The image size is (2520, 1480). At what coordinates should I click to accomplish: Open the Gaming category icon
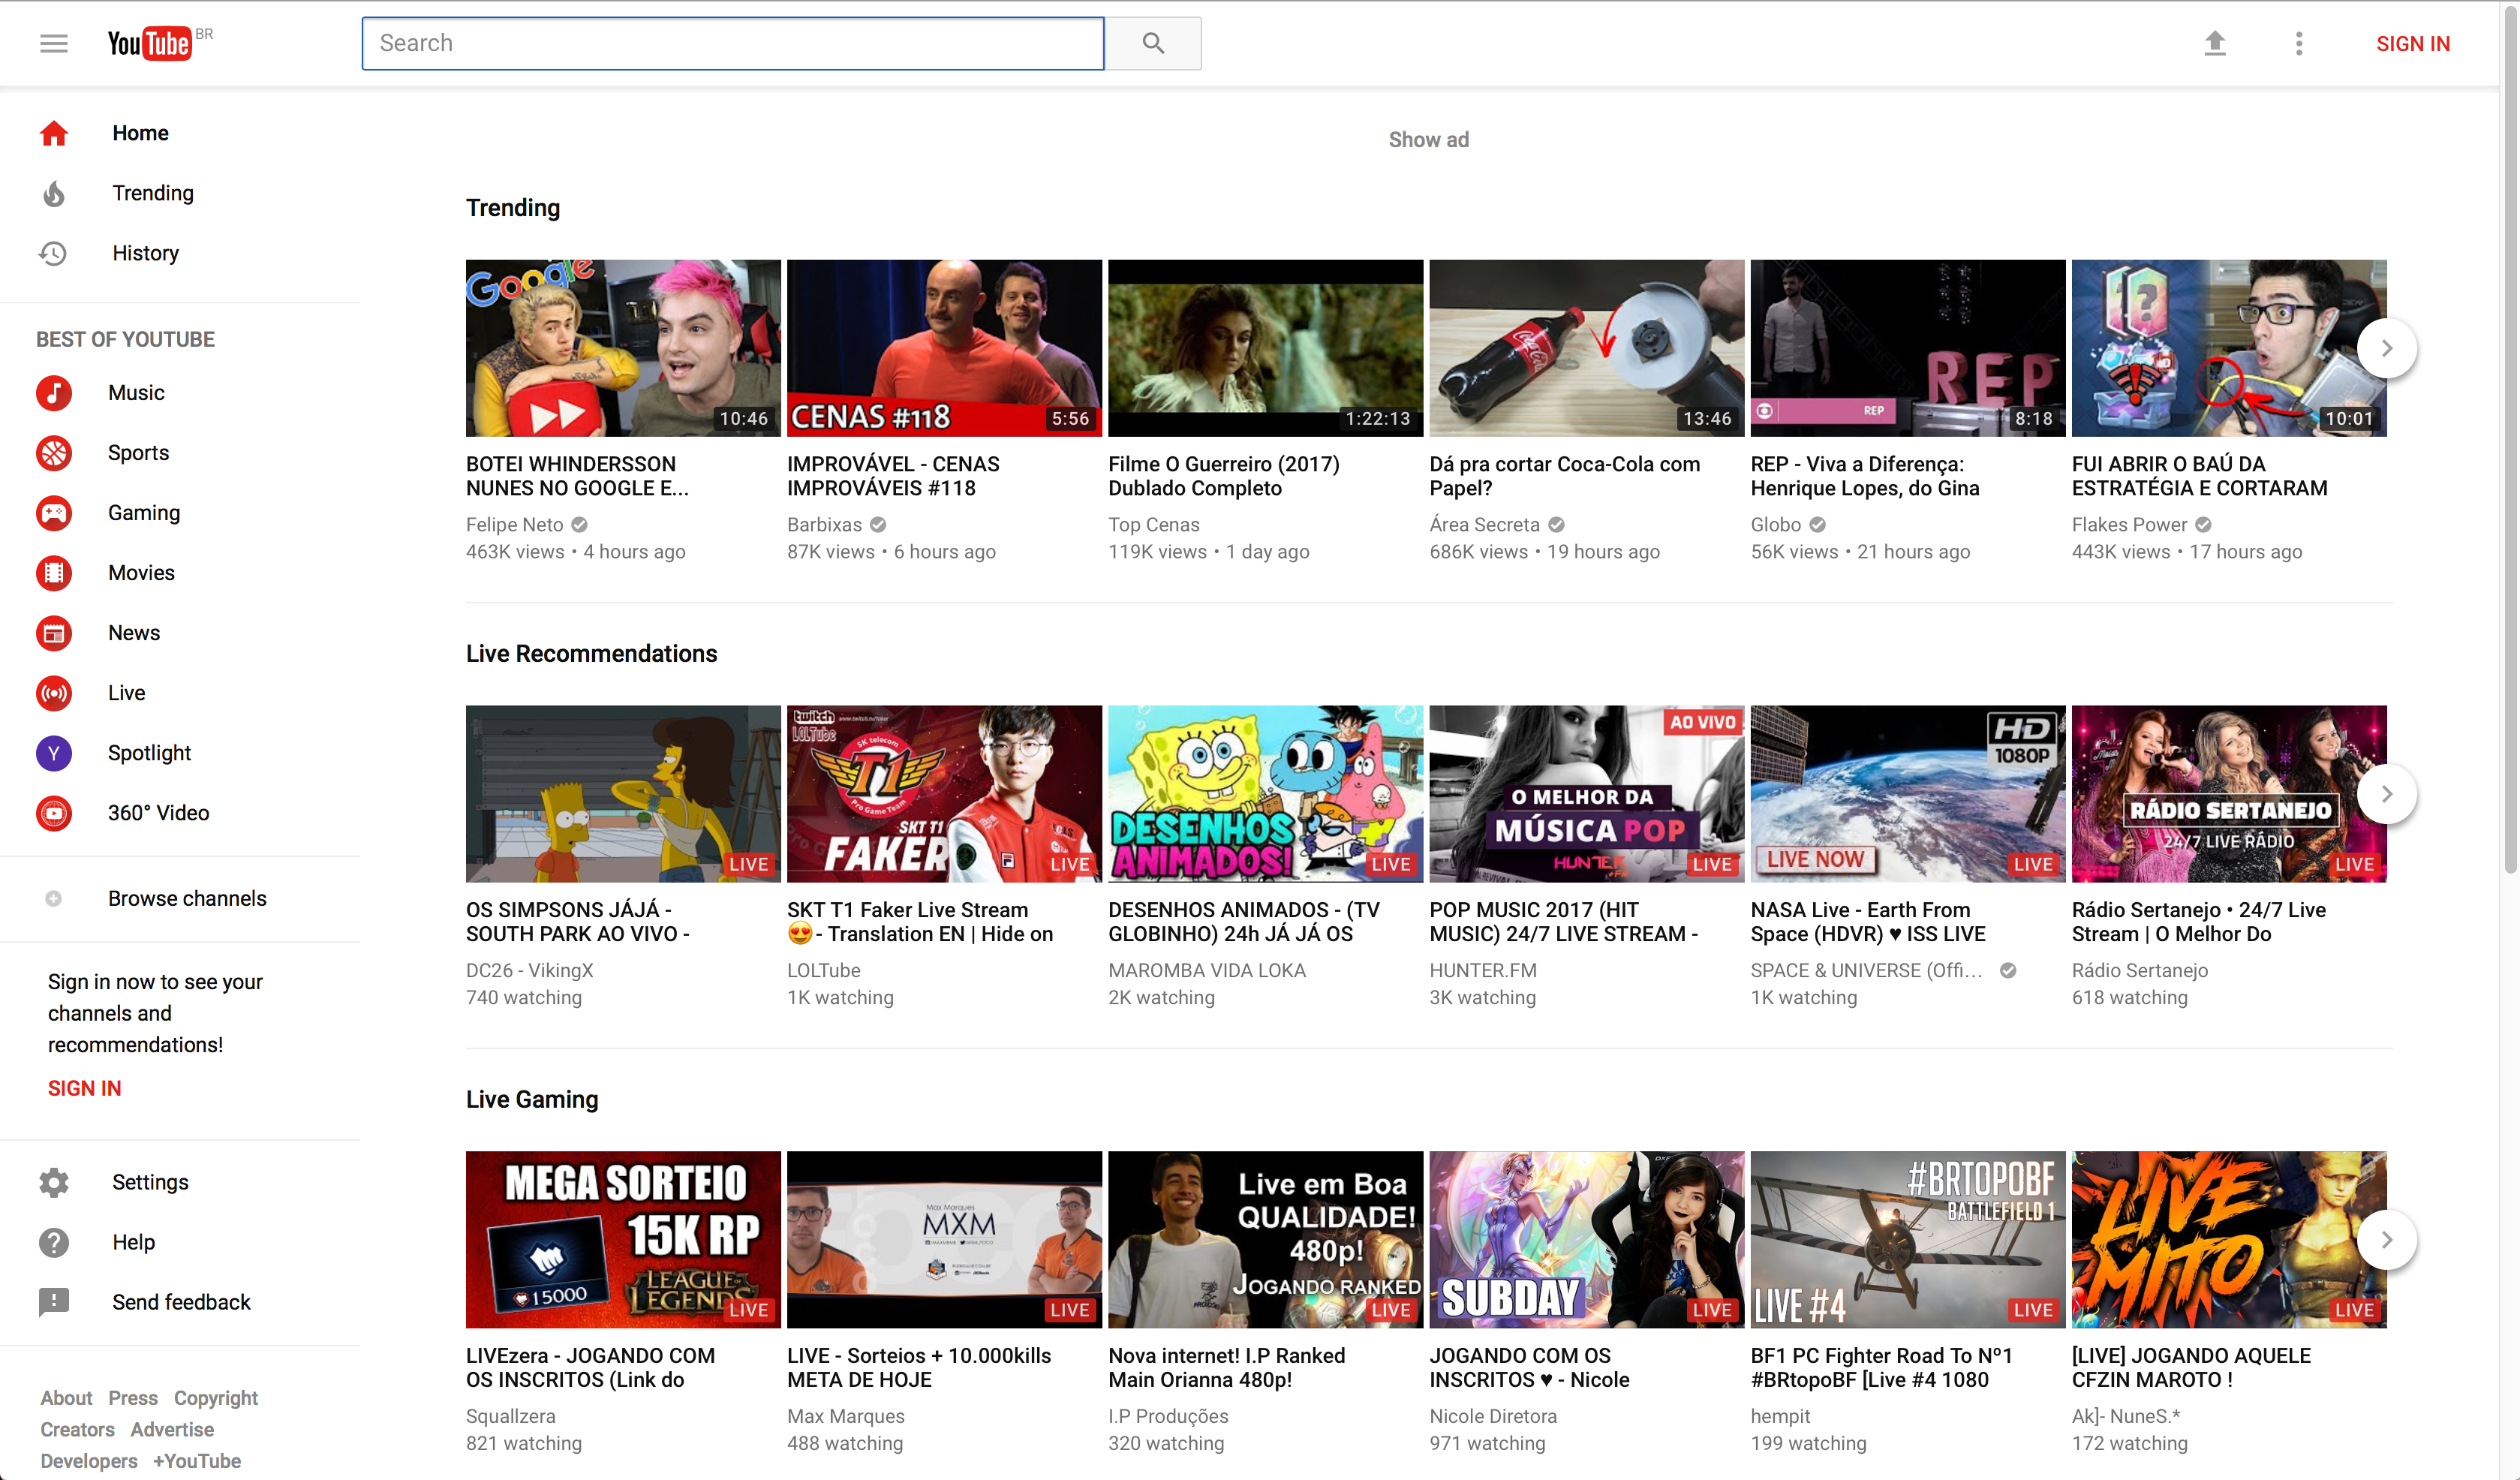tap(54, 513)
